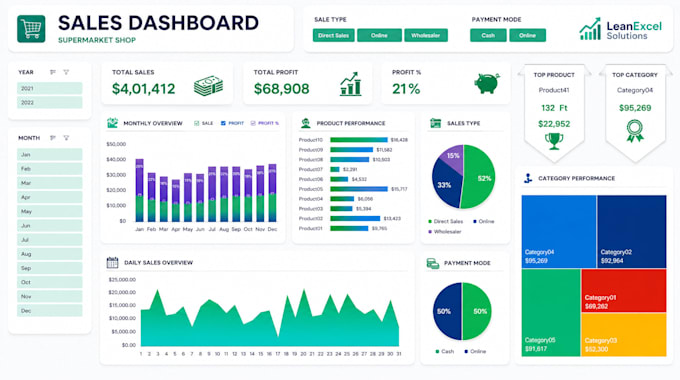Image resolution: width=680 pixels, height=380 pixels.
Task: Toggle multi-select icon in Month slicer
Action: point(53,138)
